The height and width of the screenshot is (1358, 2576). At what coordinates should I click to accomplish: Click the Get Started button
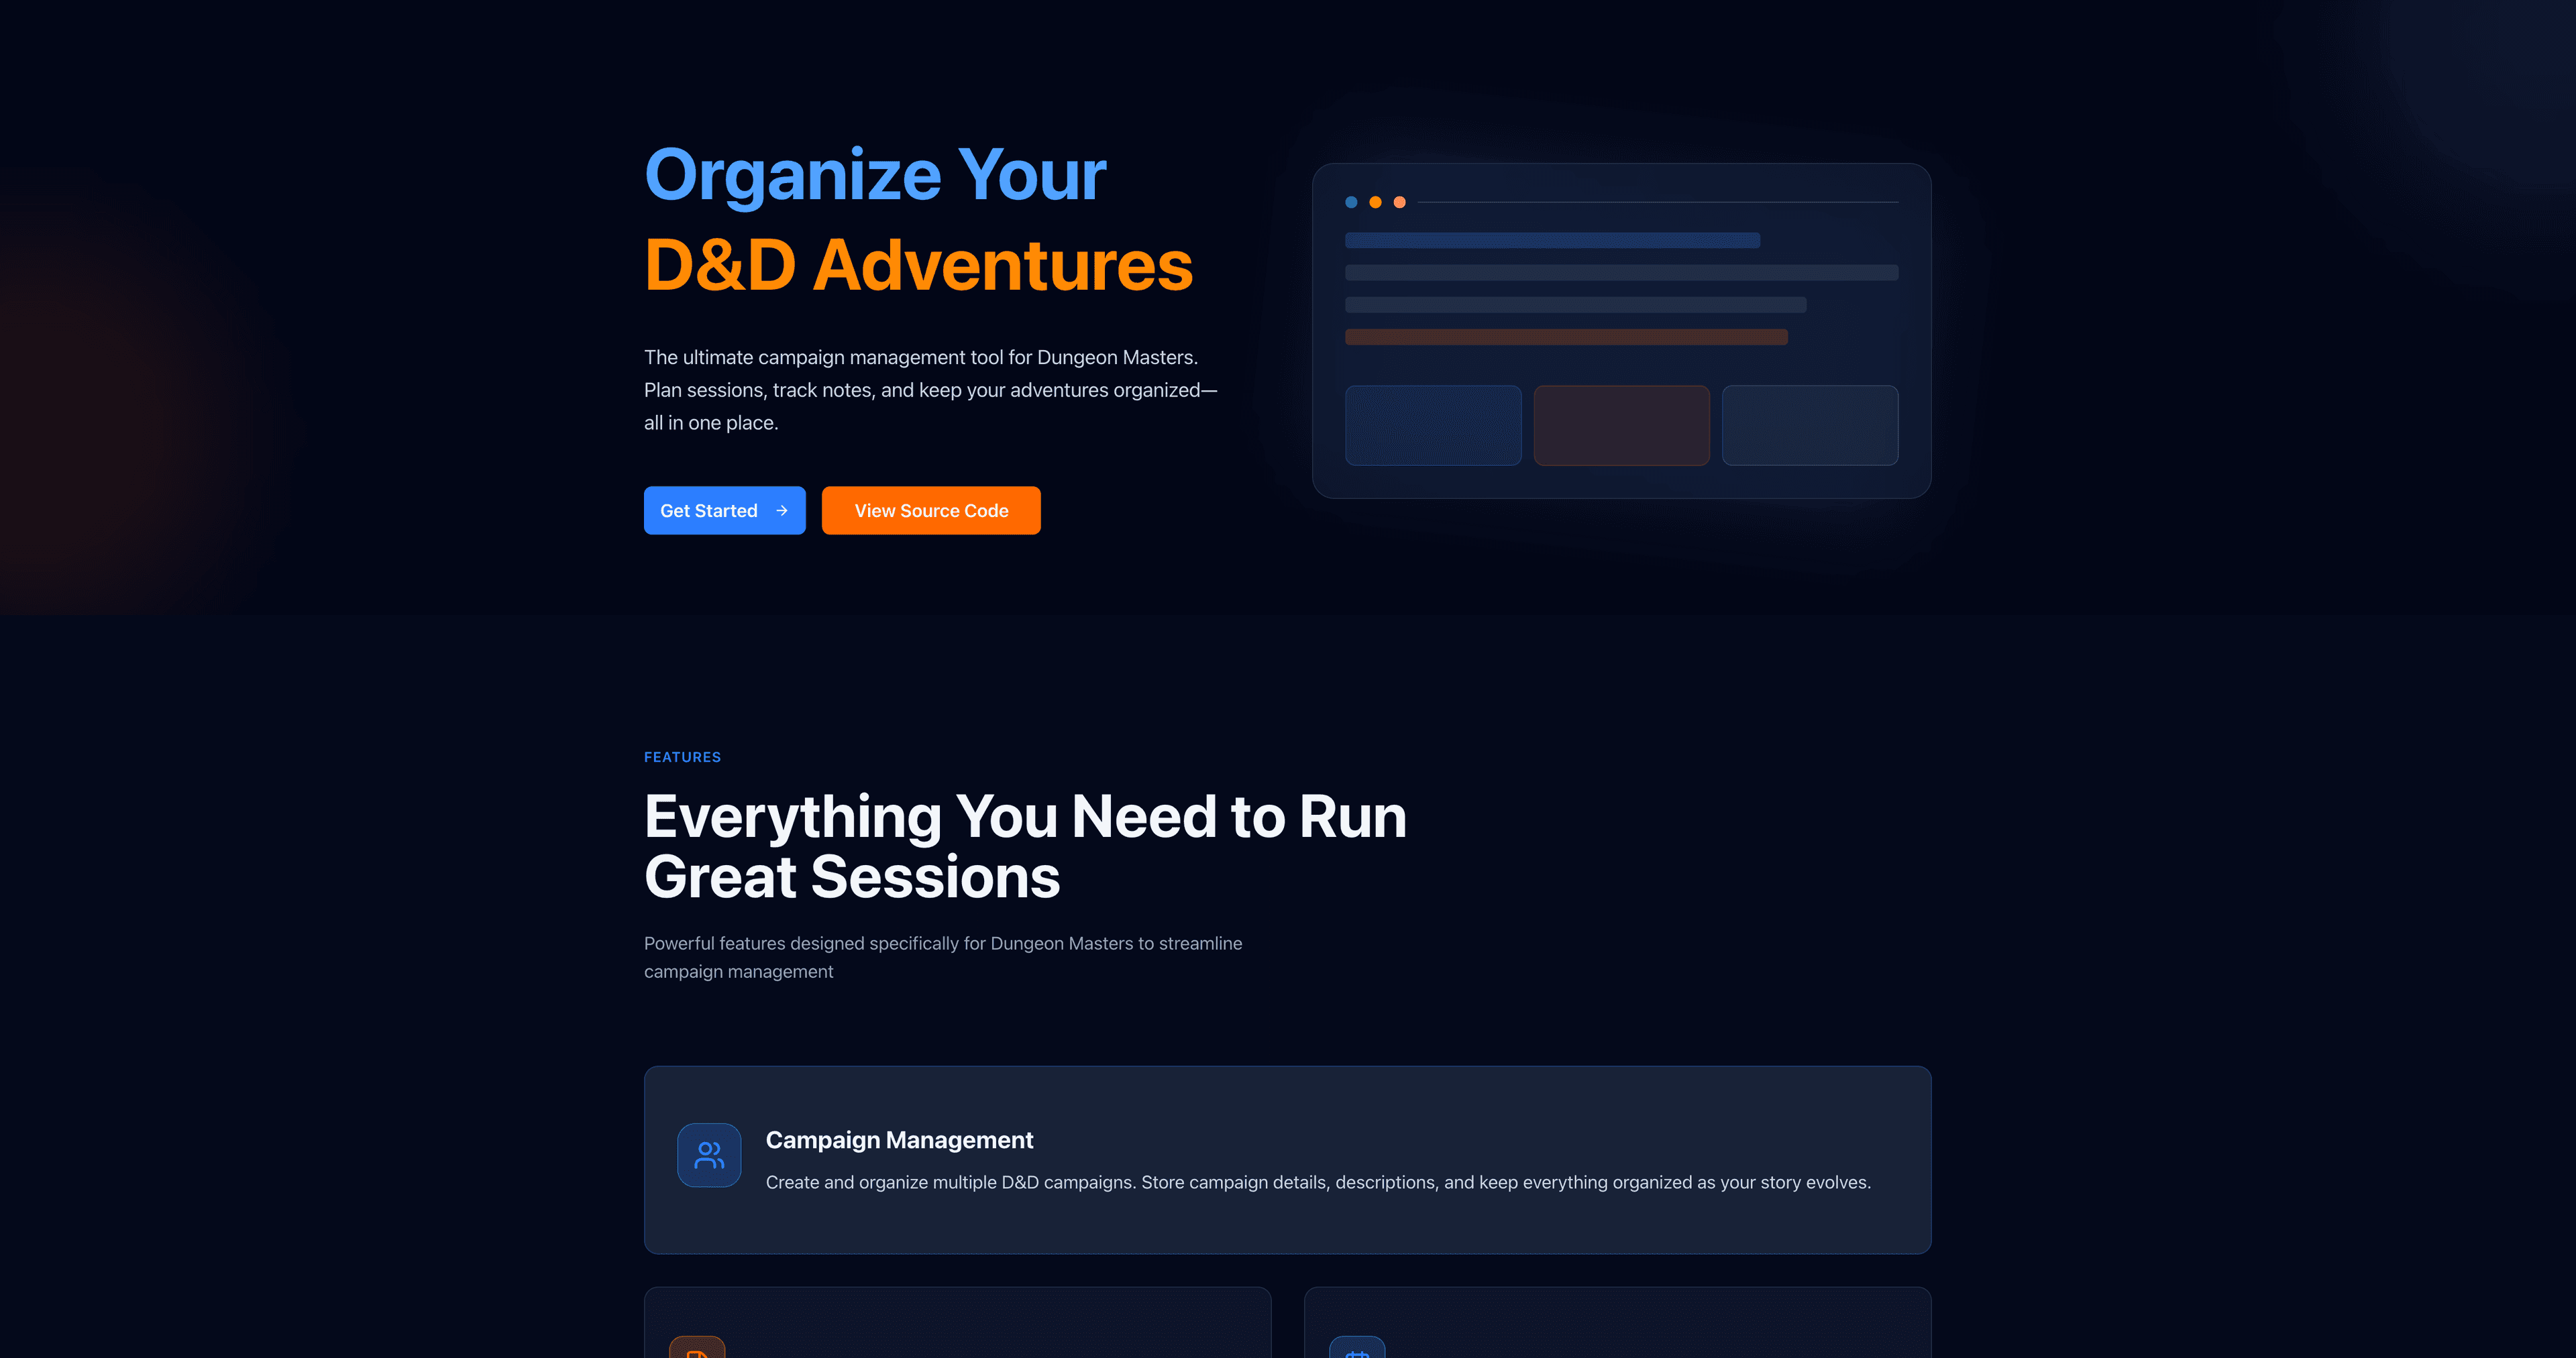pyautogui.click(x=724, y=510)
